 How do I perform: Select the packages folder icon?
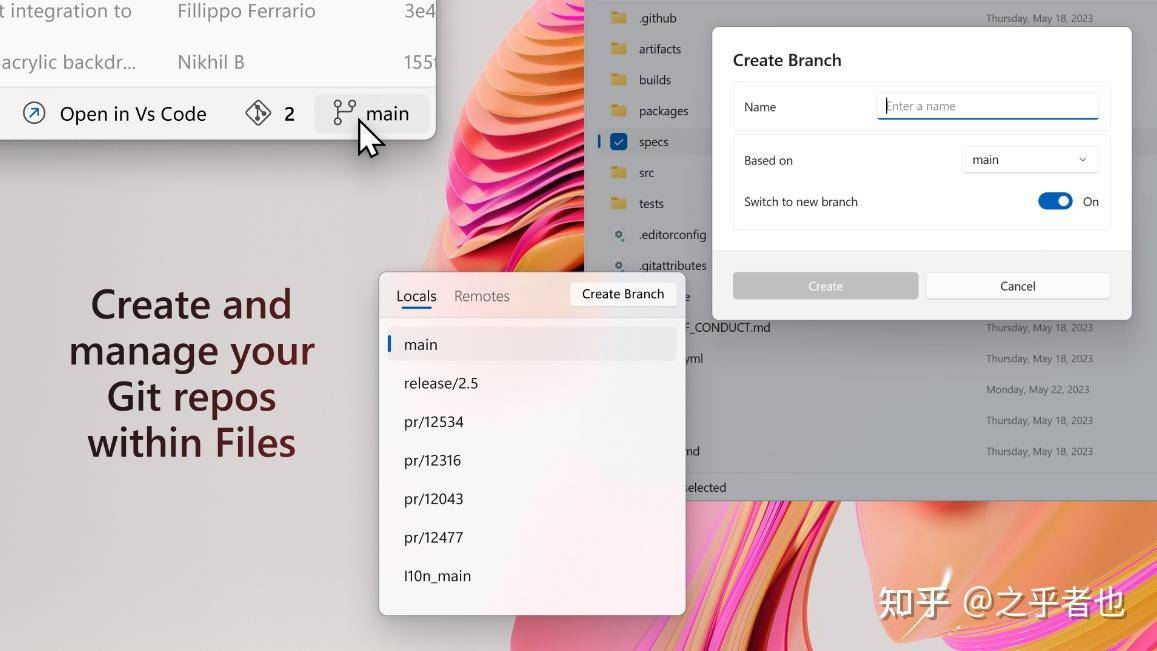point(618,111)
